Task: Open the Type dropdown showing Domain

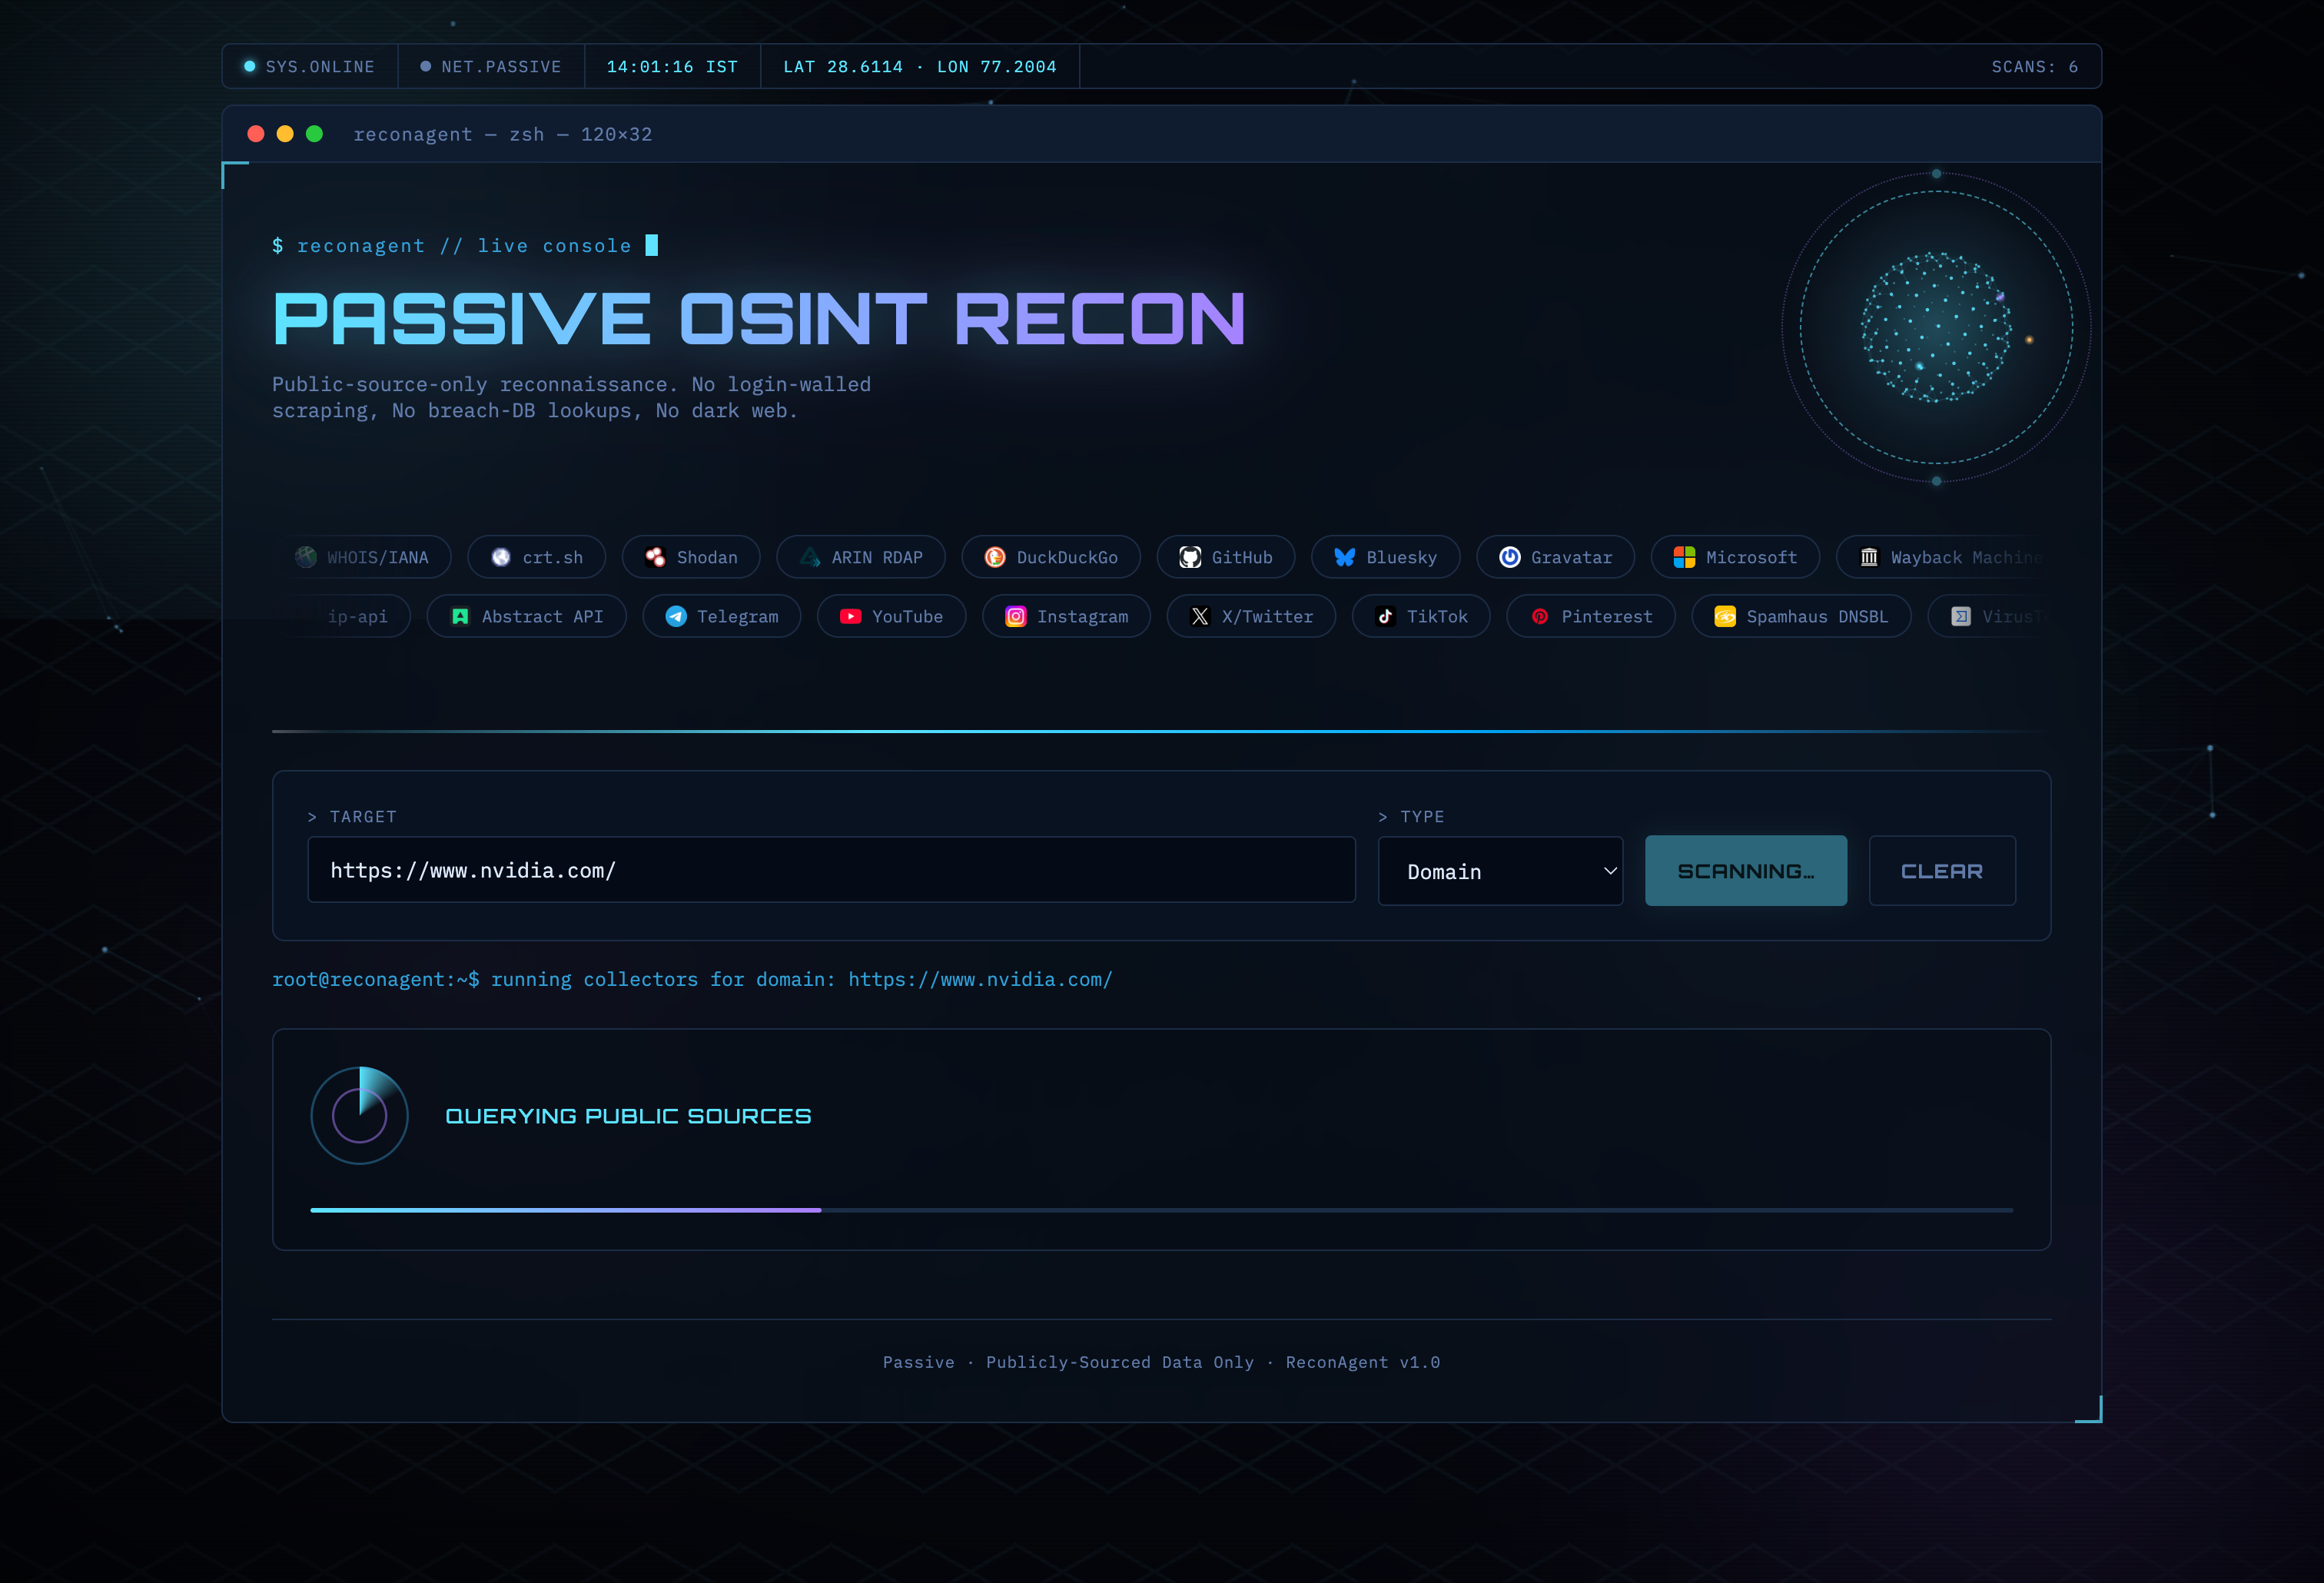Action: [x=1500, y=871]
